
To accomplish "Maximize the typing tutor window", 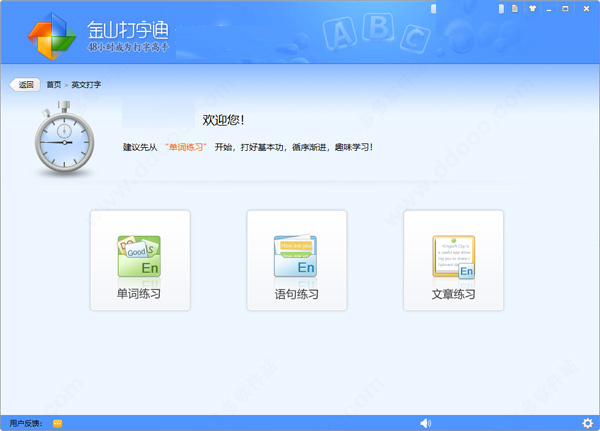I will pyautogui.click(x=565, y=8).
